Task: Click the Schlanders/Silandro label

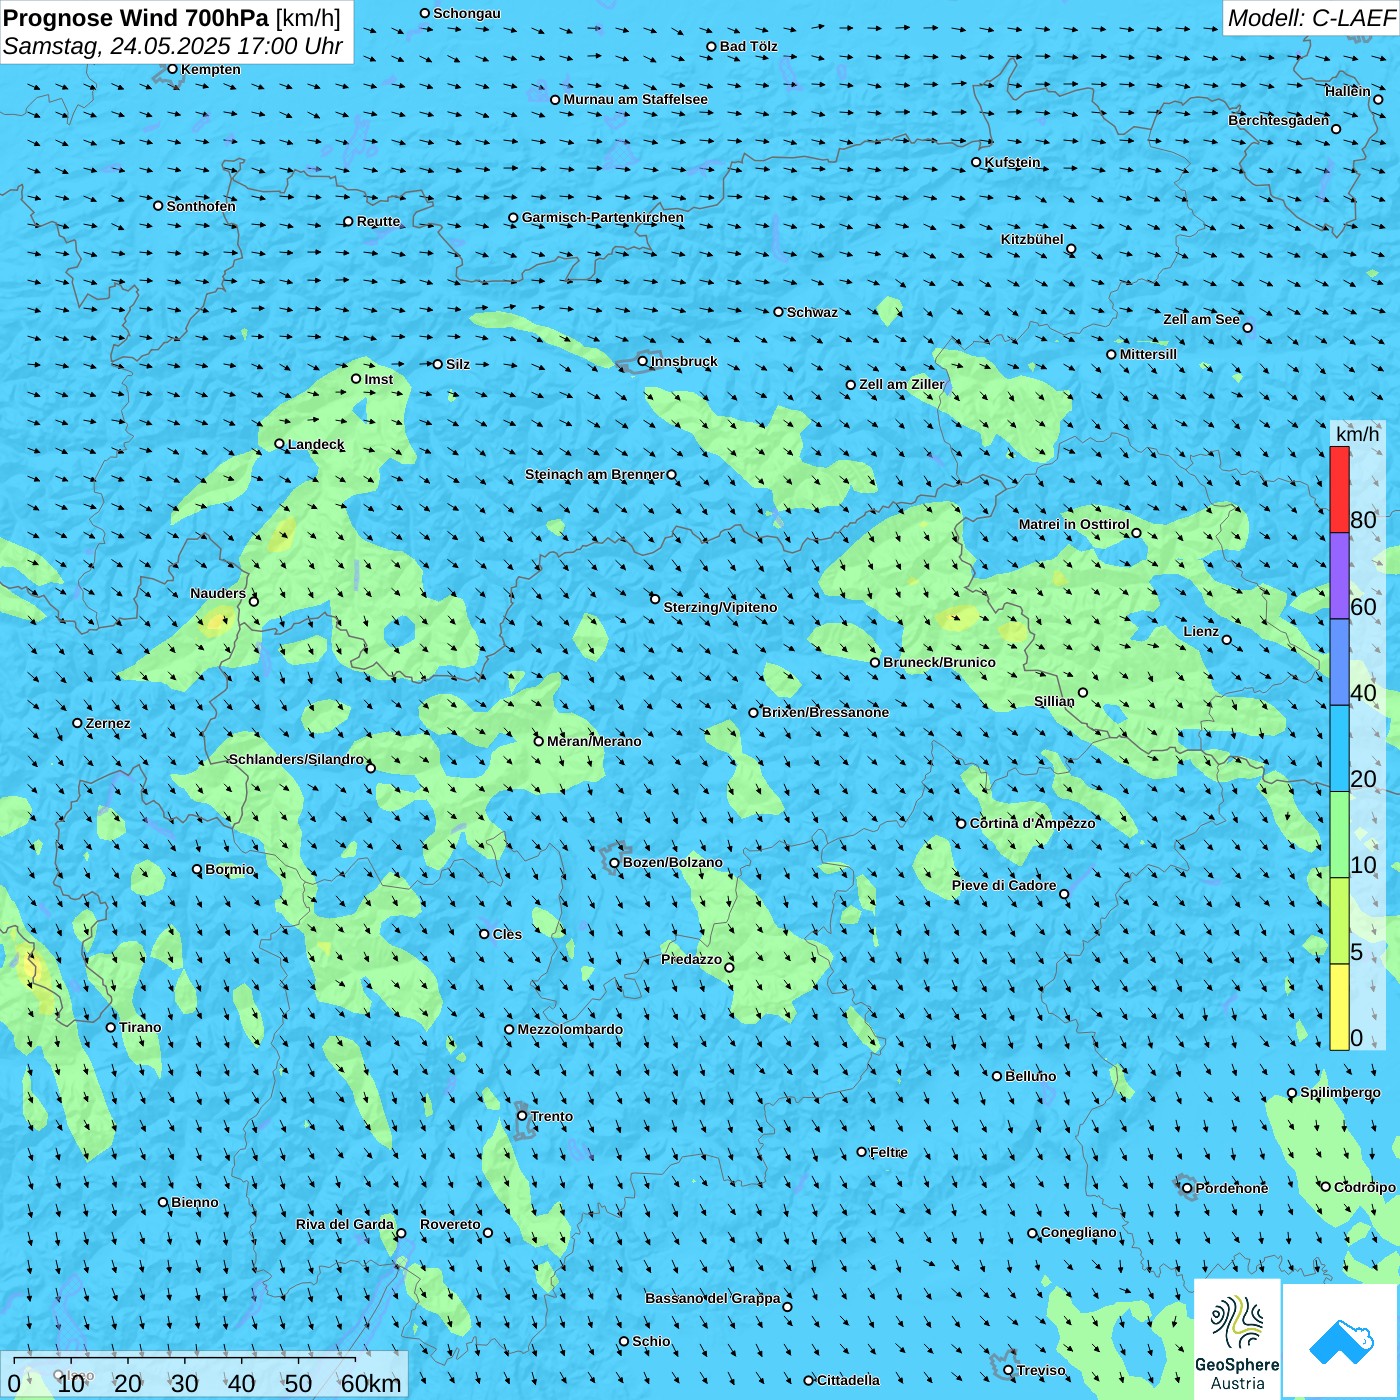Action: click(x=297, y=759)
